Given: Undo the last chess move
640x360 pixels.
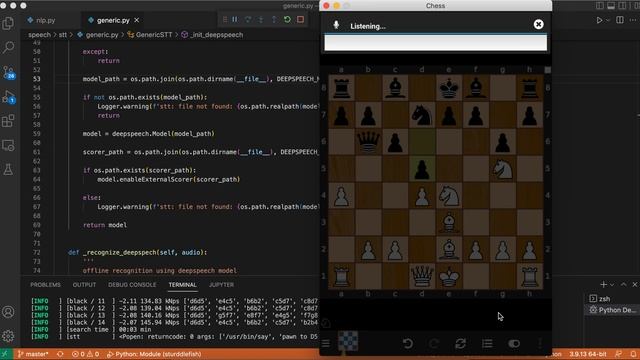Looking at the screenshot, I should pyautogui.click(x=407, y=343).
